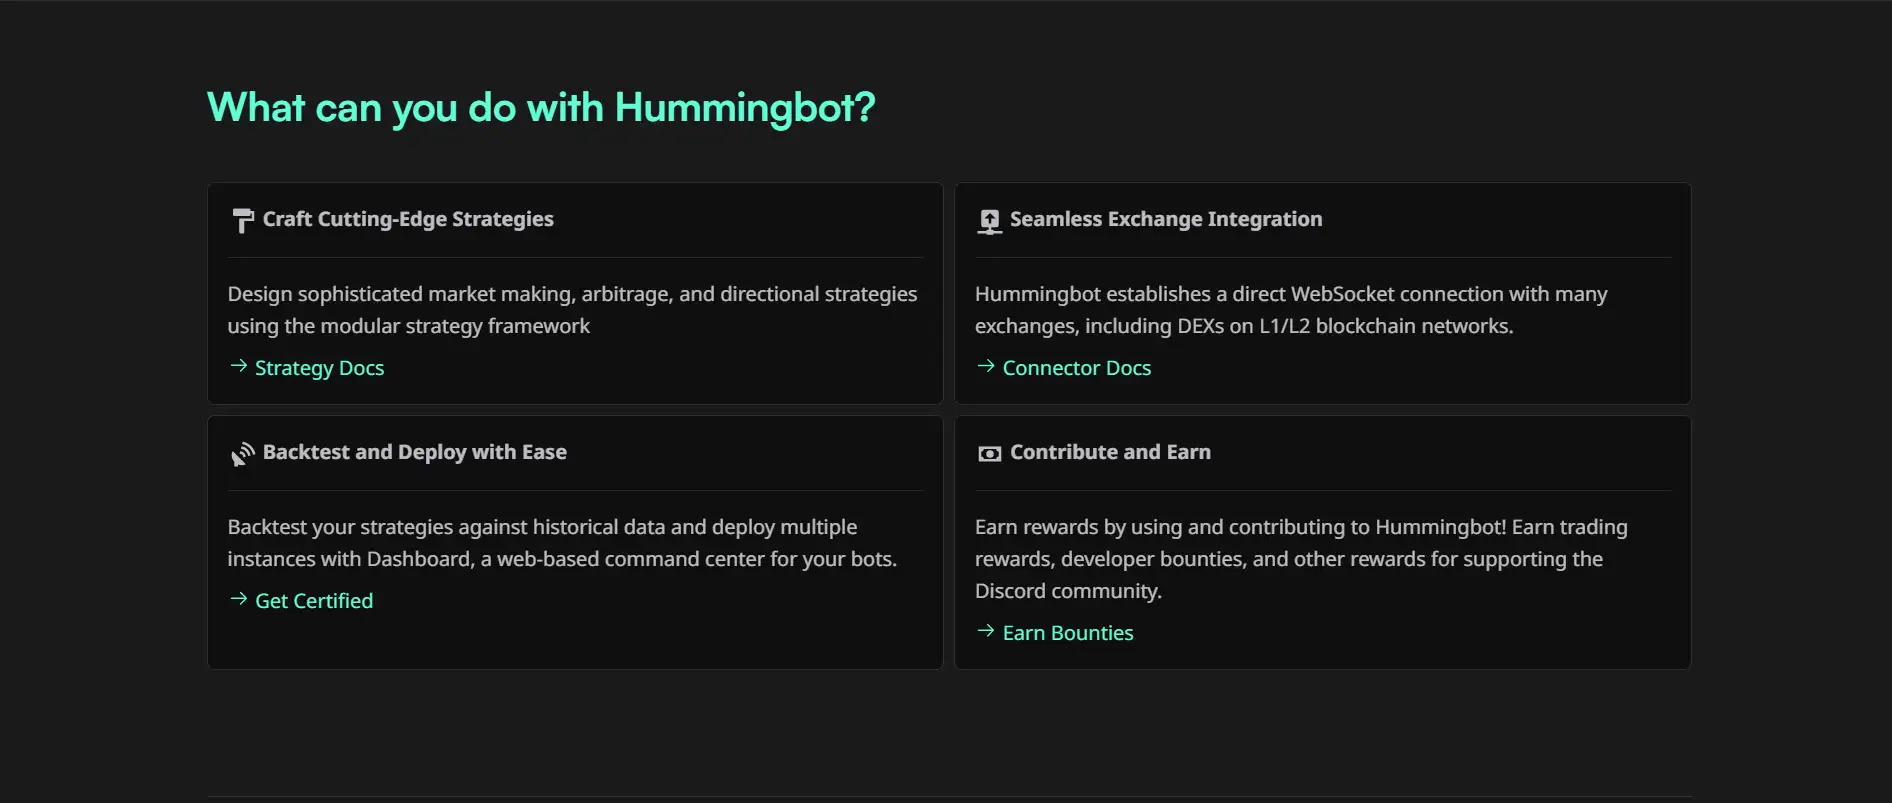The height and width of the screenshot is (803, 1892).
Task: Follow the Get Certified link
Action: (x=314, y=601)
